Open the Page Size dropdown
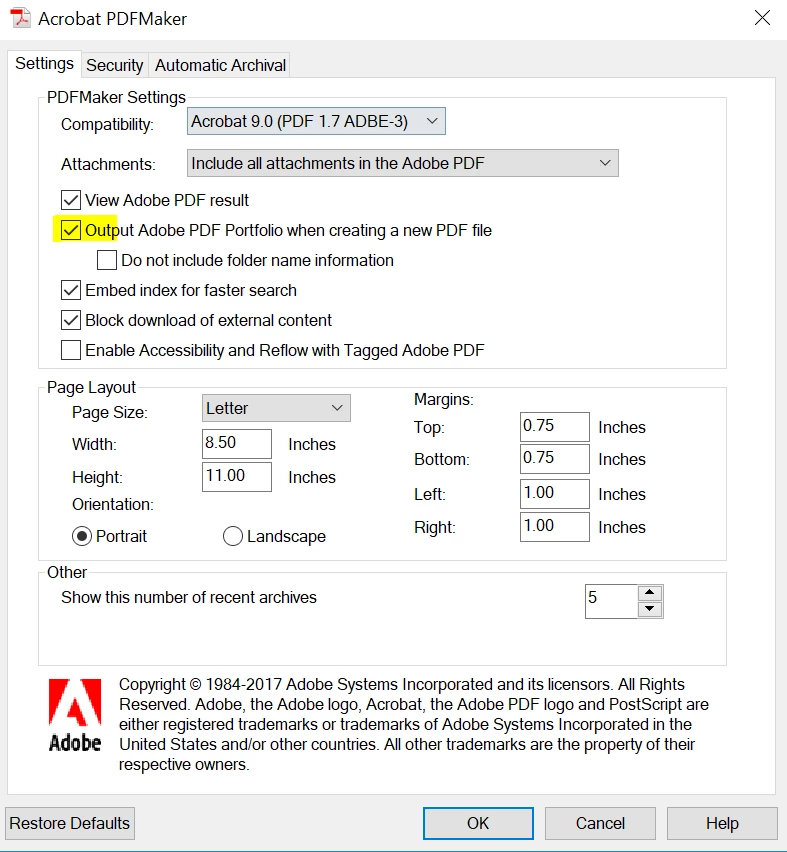This screenshot has width=787, height=852. click(276, 408)
